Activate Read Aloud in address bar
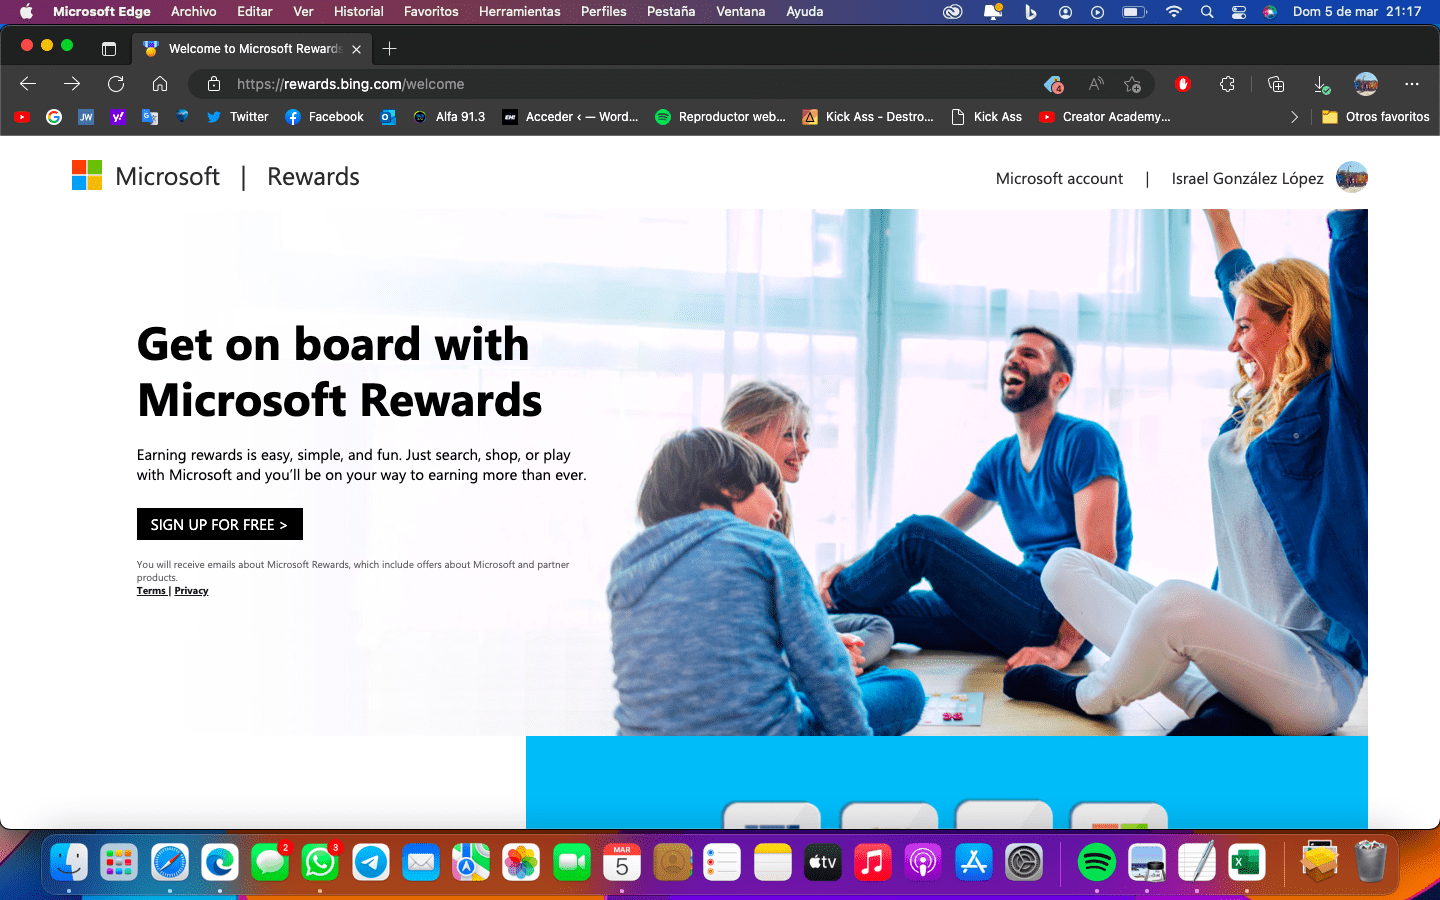Viewport: 1440px width, 900px height. point(1096,84)
